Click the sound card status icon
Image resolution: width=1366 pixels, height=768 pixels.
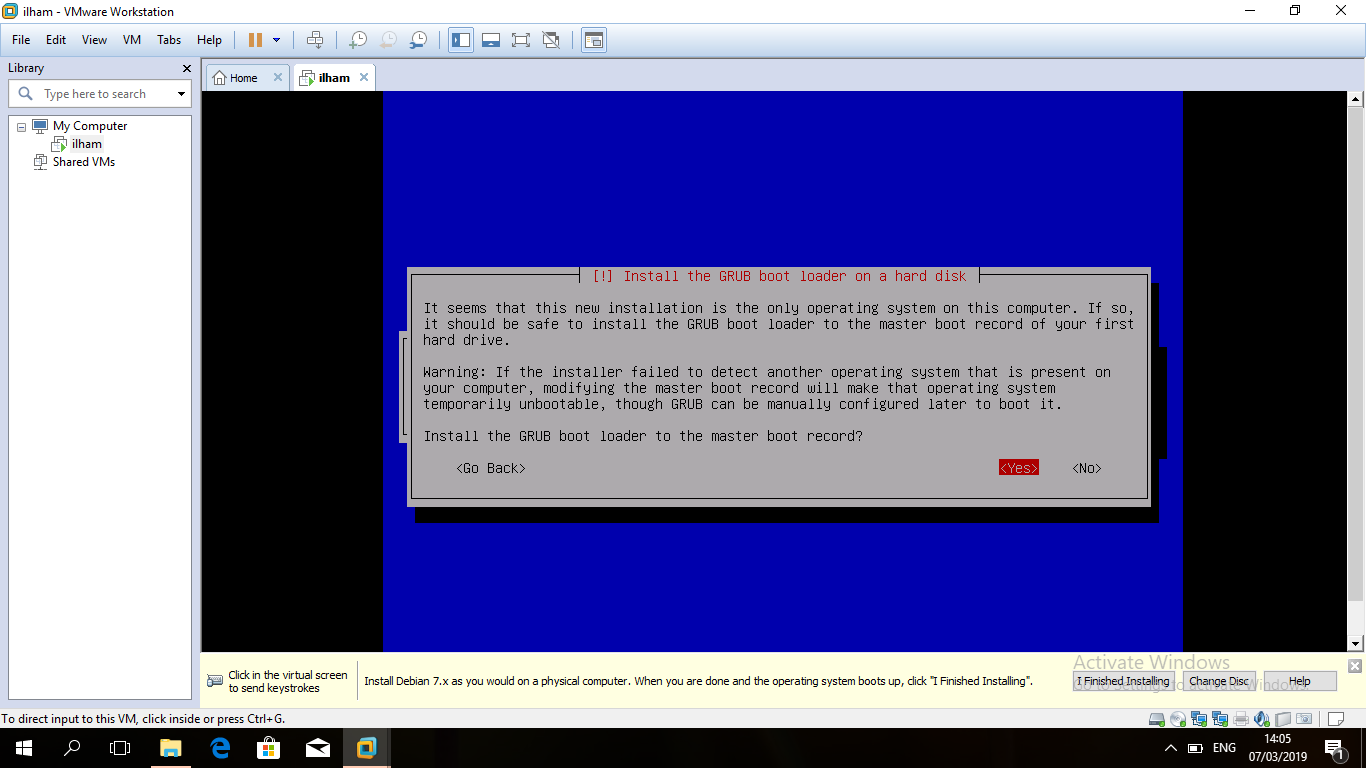1261,718
